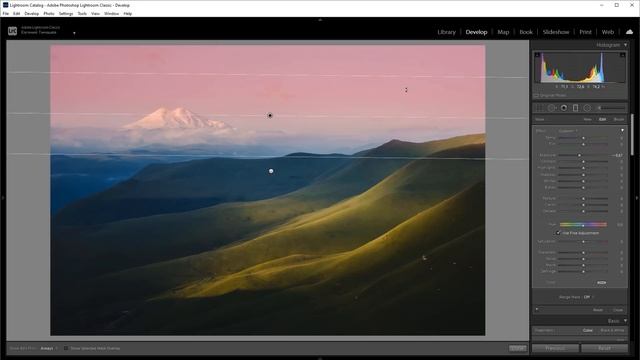
Task: Open the Window menu
Action: [111, 13]
